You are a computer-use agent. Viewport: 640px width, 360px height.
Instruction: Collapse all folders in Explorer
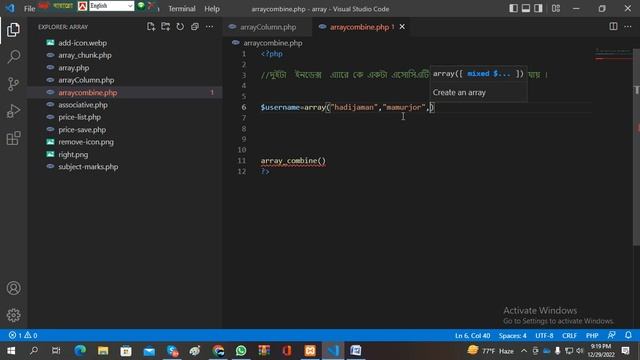(195, 27)
